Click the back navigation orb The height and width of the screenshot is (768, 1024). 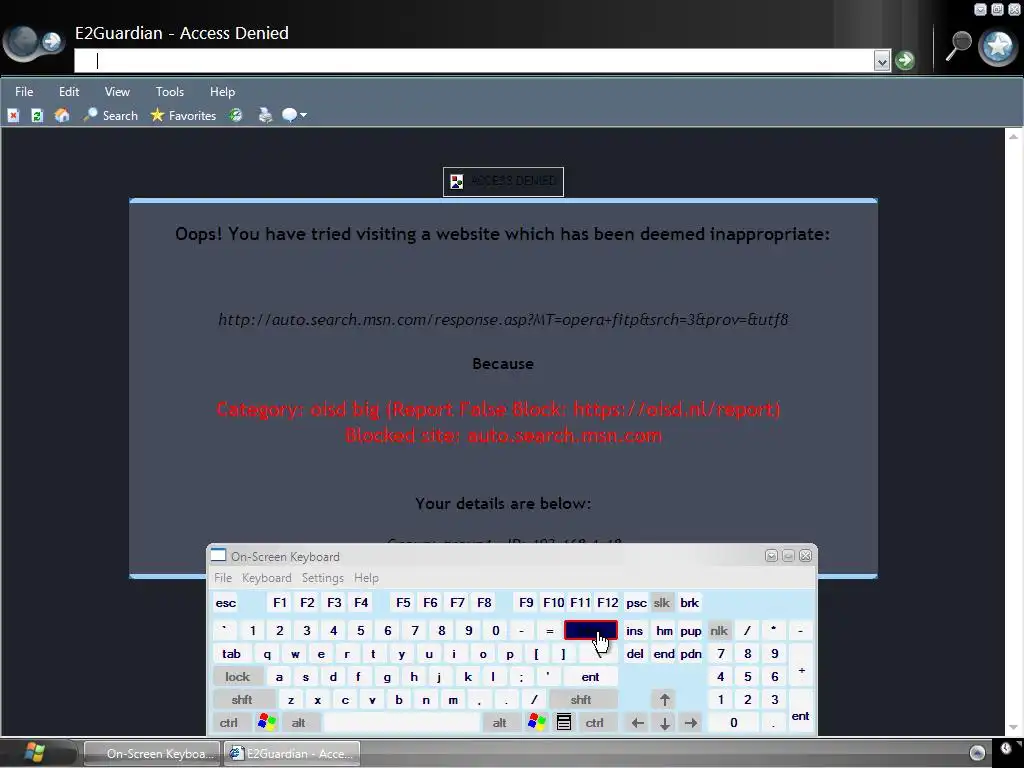tap(24, 42)
